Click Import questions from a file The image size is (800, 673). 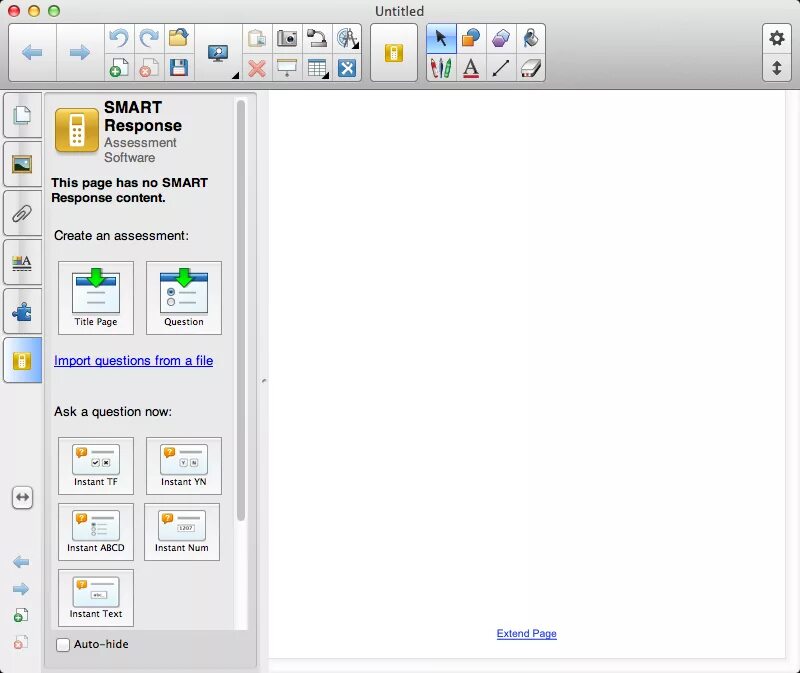point(134,361)
